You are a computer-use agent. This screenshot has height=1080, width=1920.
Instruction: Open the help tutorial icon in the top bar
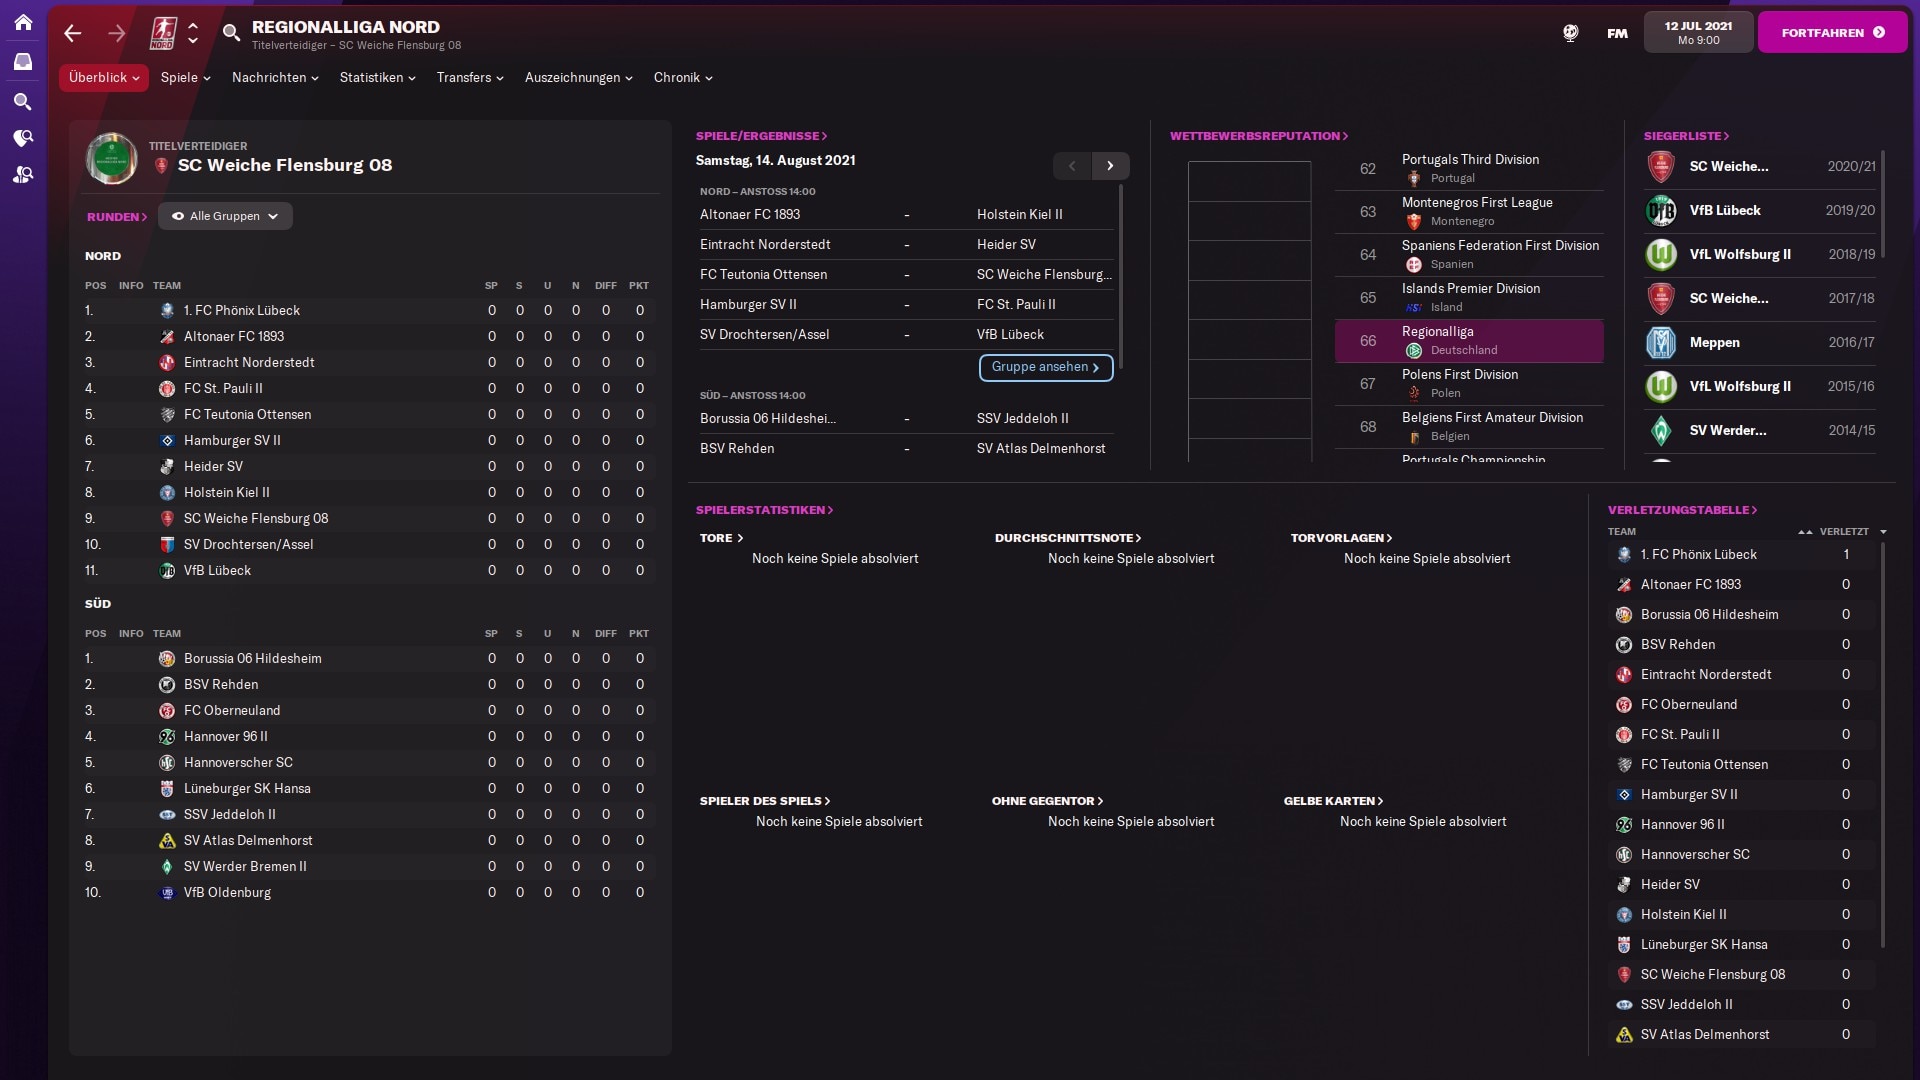tap(1571, 33)
